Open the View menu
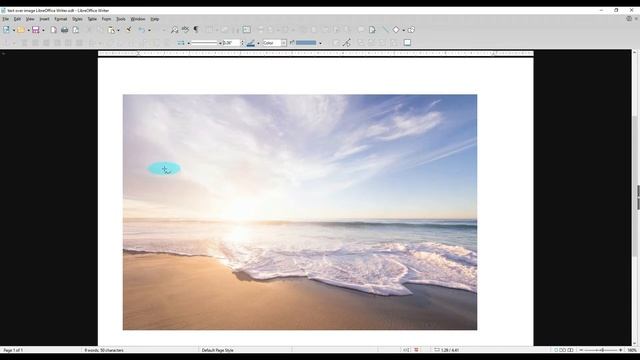The image size is (640, 360). click(x=30, y=19)
